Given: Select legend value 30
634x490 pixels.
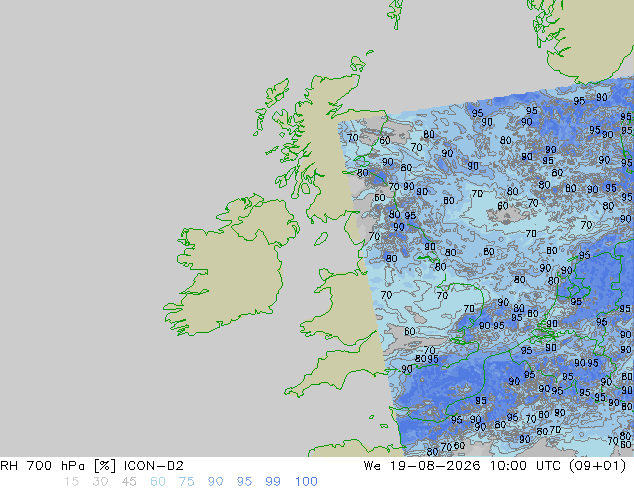Looking at the screenshot, I should (x=100, y=482).
